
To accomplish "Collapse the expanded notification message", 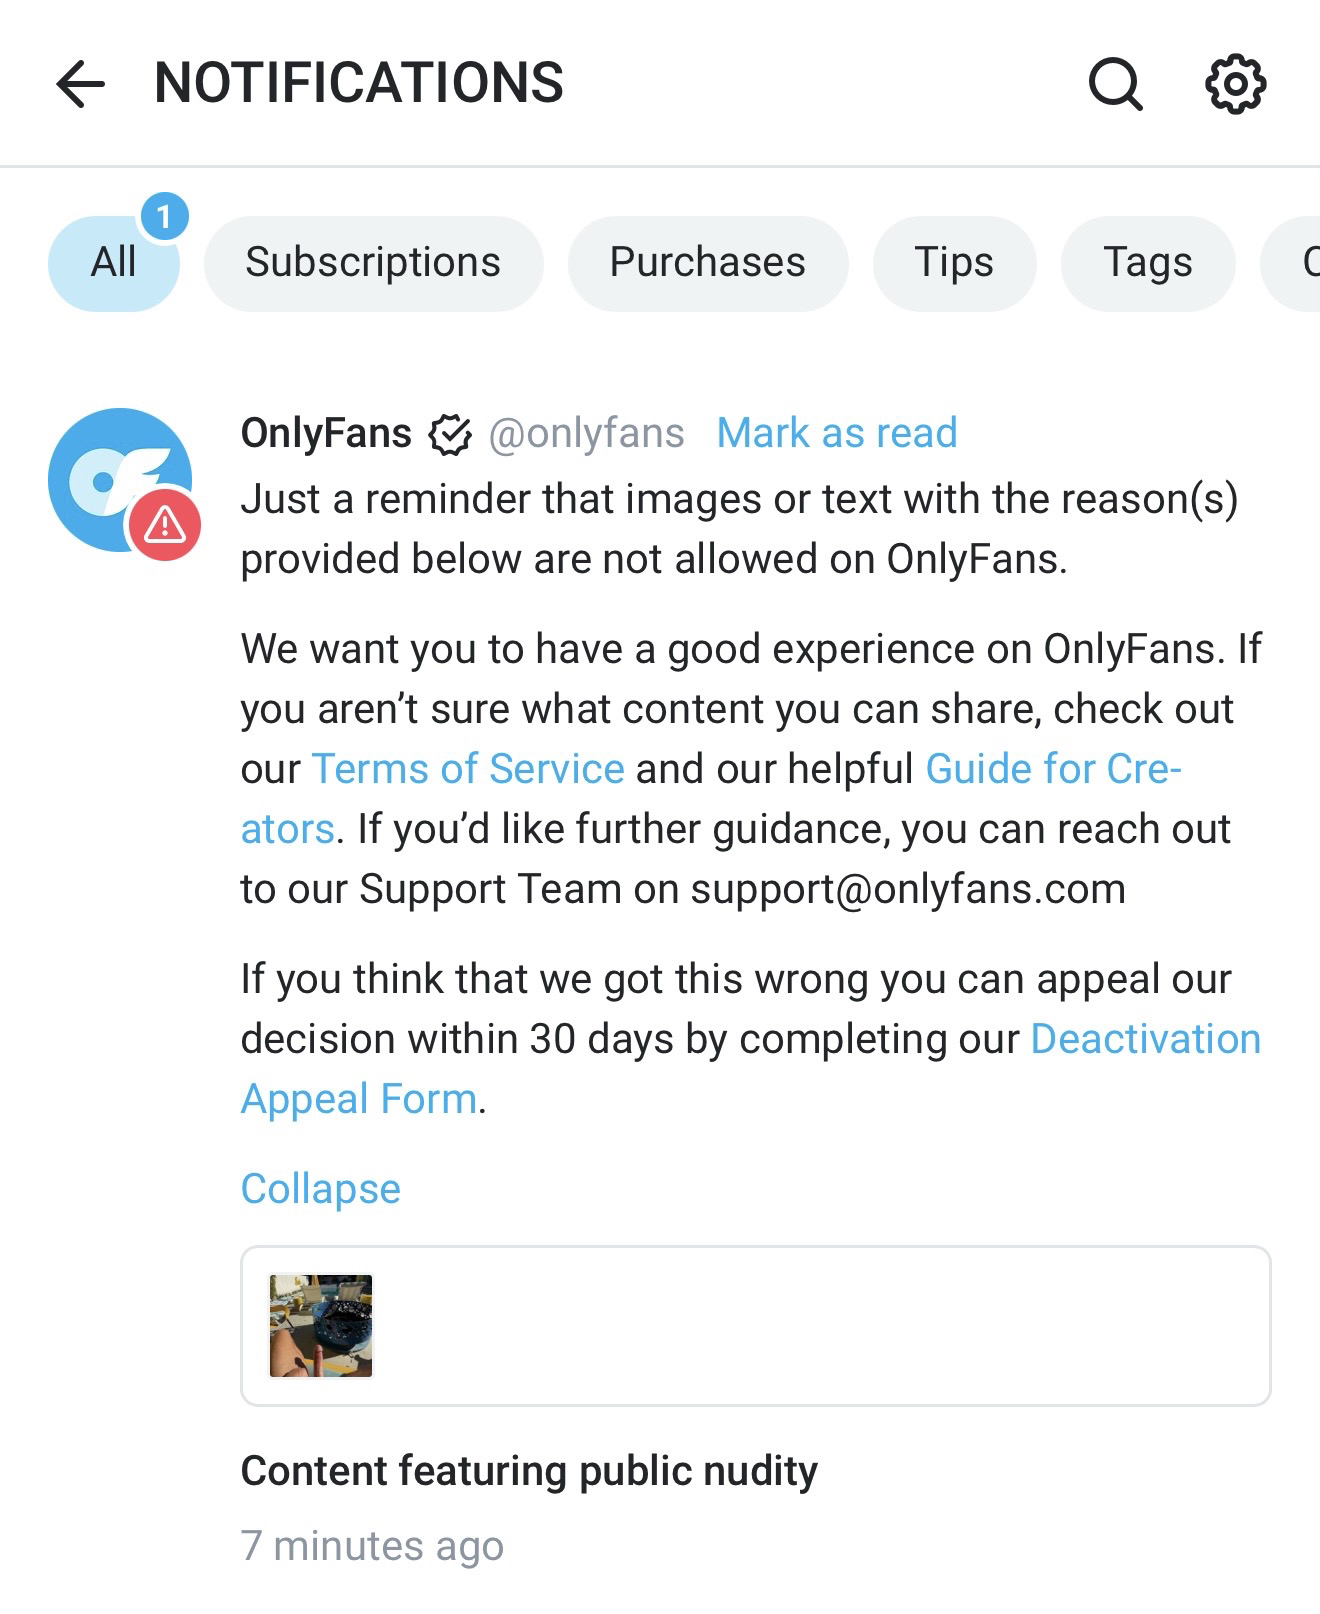I will [320, 1189].
